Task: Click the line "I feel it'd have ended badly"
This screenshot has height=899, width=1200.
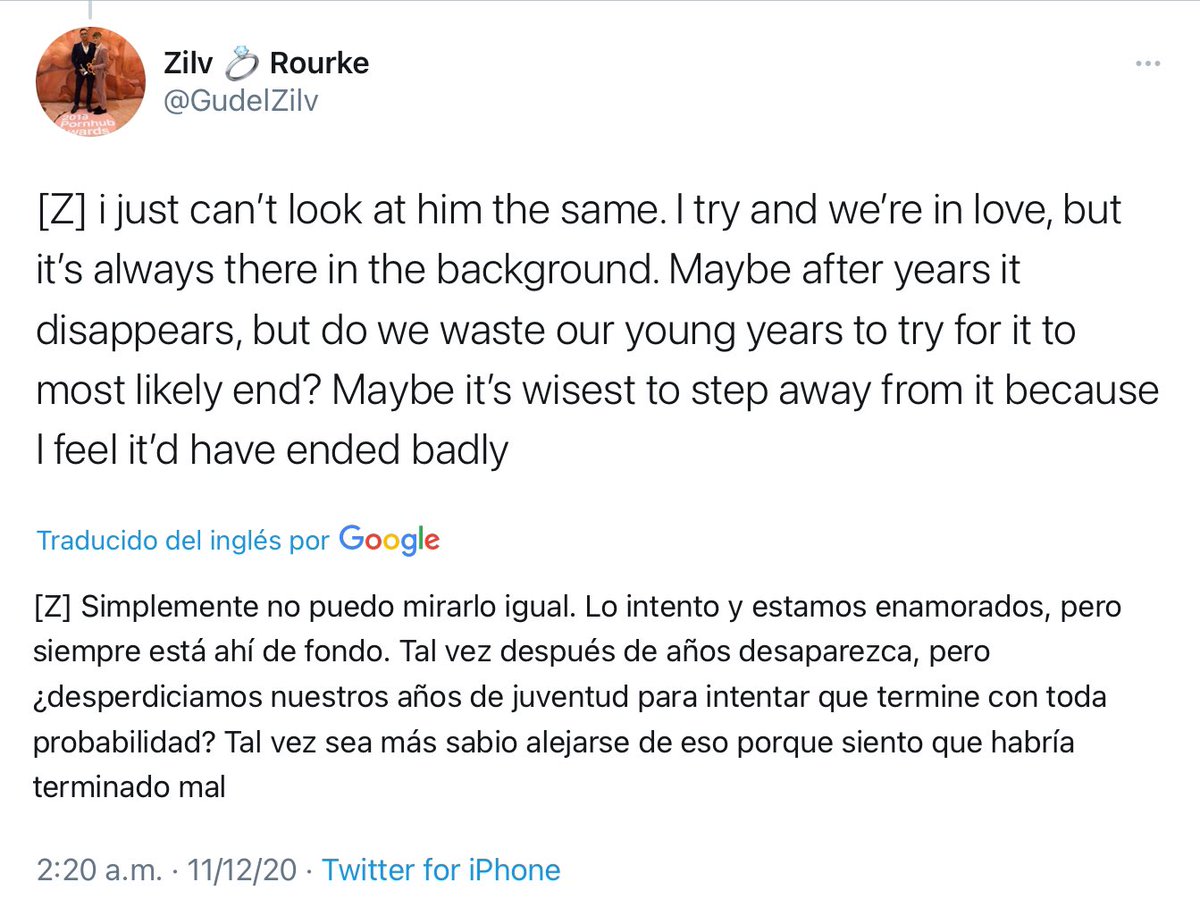Action: point(272,451)
